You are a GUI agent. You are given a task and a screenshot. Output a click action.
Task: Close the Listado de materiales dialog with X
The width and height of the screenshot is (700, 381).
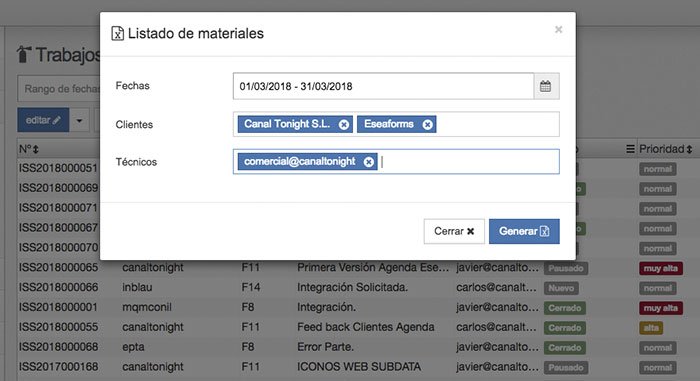click(558, 29)
